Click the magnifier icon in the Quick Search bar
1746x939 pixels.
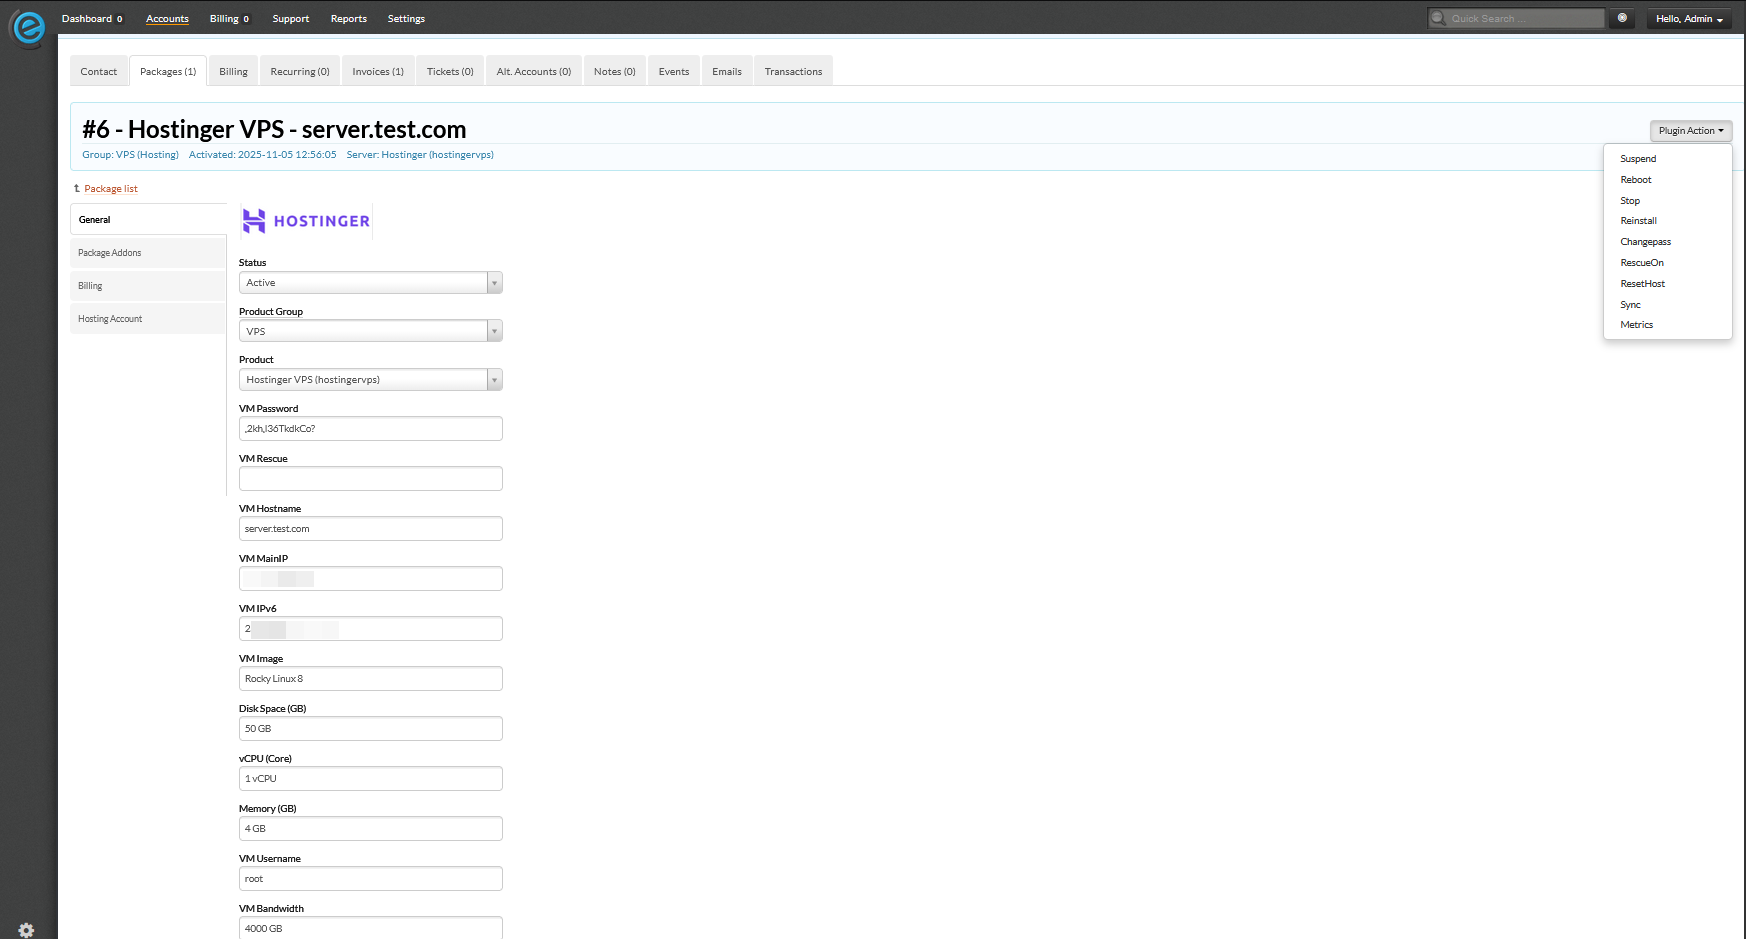[1436, 18]
